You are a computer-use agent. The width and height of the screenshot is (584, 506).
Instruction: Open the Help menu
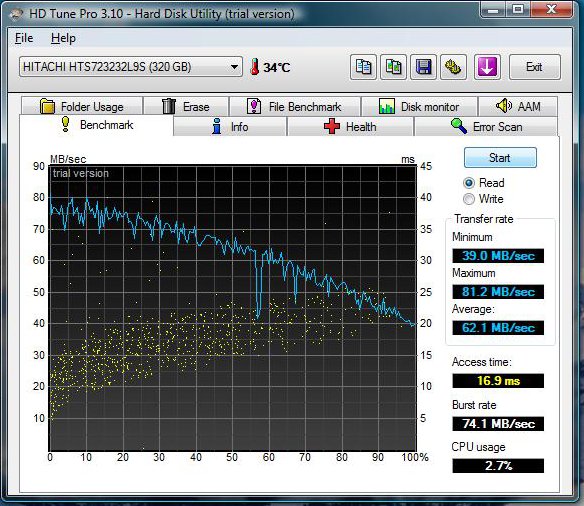pyautogui.click(x=63, y=38)
